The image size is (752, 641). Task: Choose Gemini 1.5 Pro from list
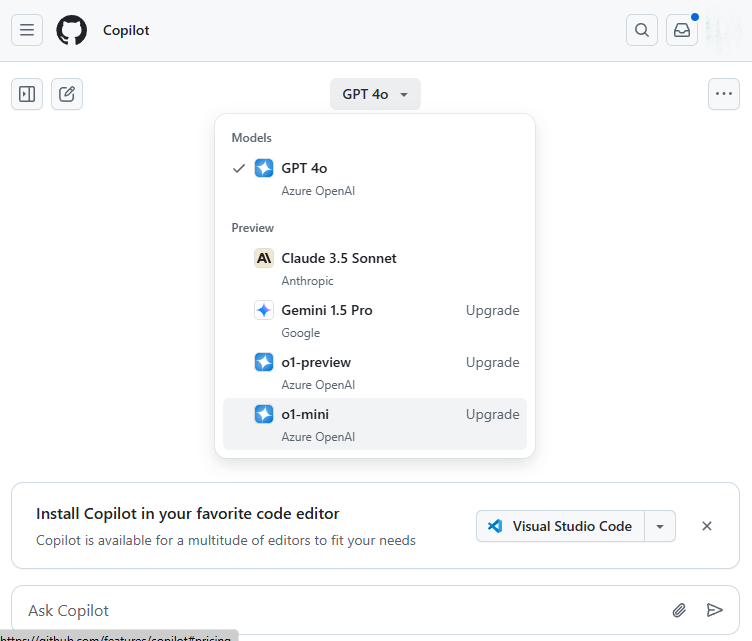coord(327,310)
